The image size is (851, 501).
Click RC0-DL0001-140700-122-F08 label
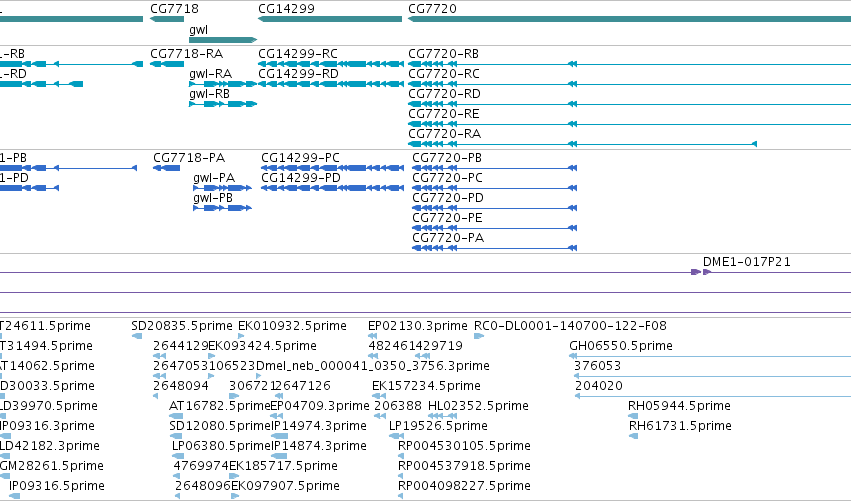click(570, 326)
